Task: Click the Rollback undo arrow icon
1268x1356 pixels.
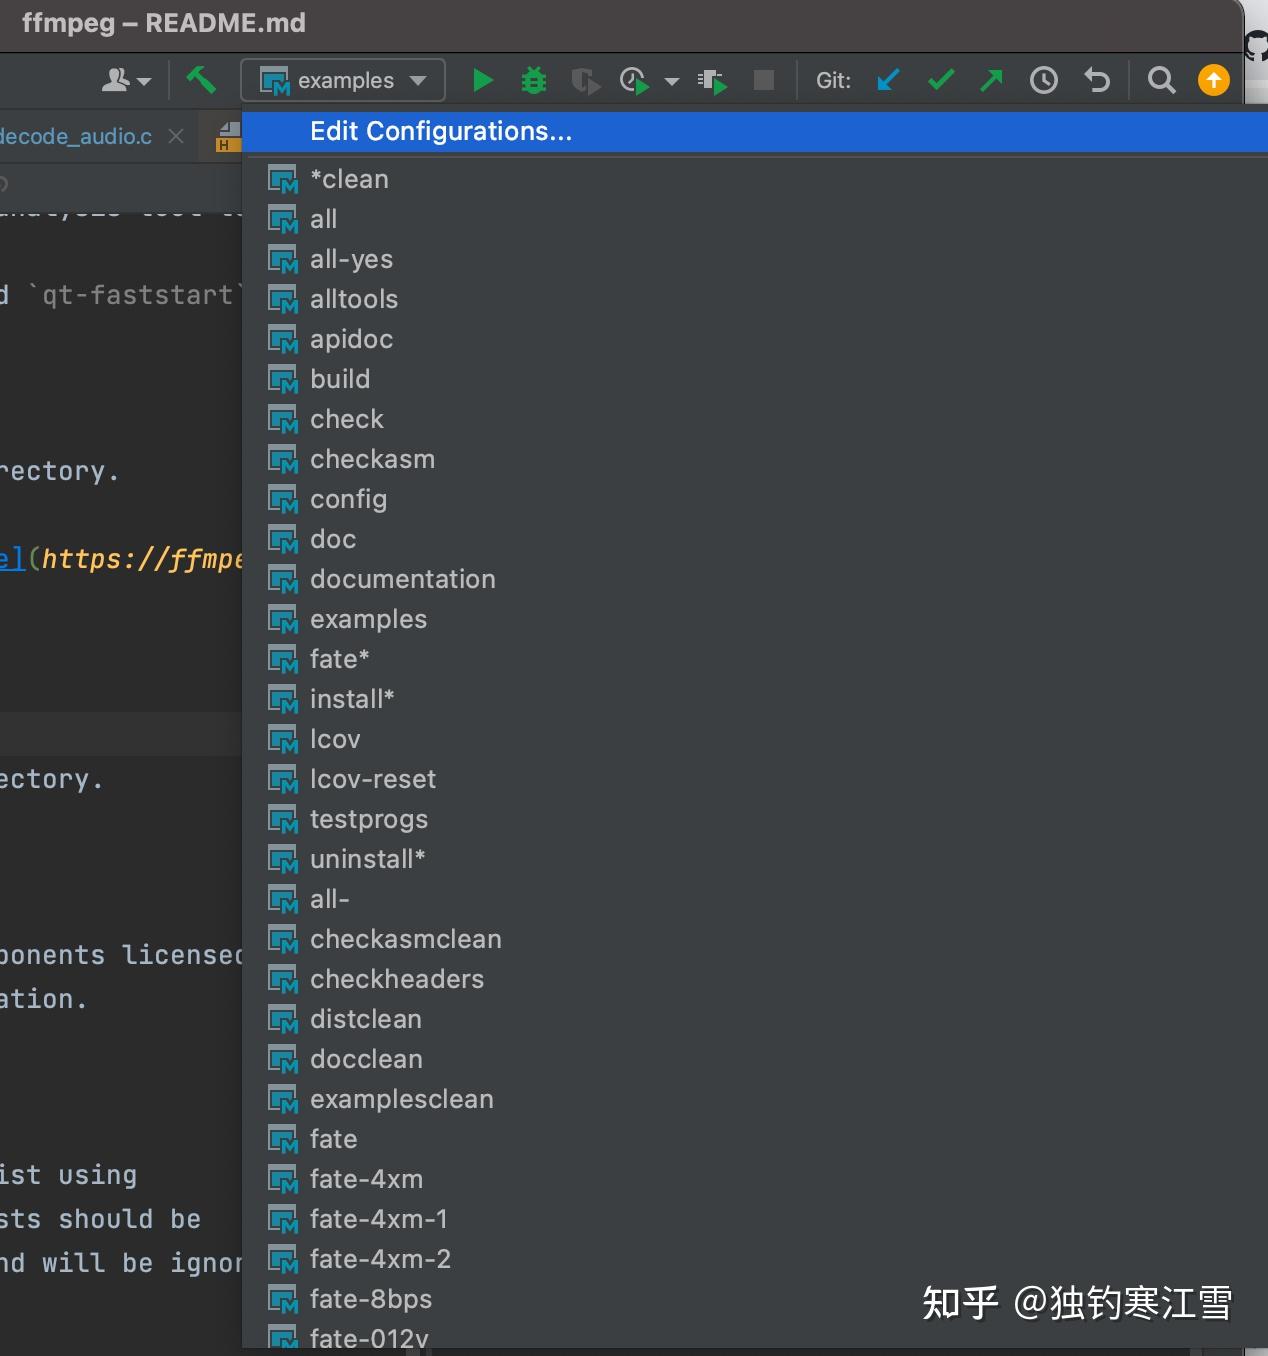Action: (x=1097, y=80)
